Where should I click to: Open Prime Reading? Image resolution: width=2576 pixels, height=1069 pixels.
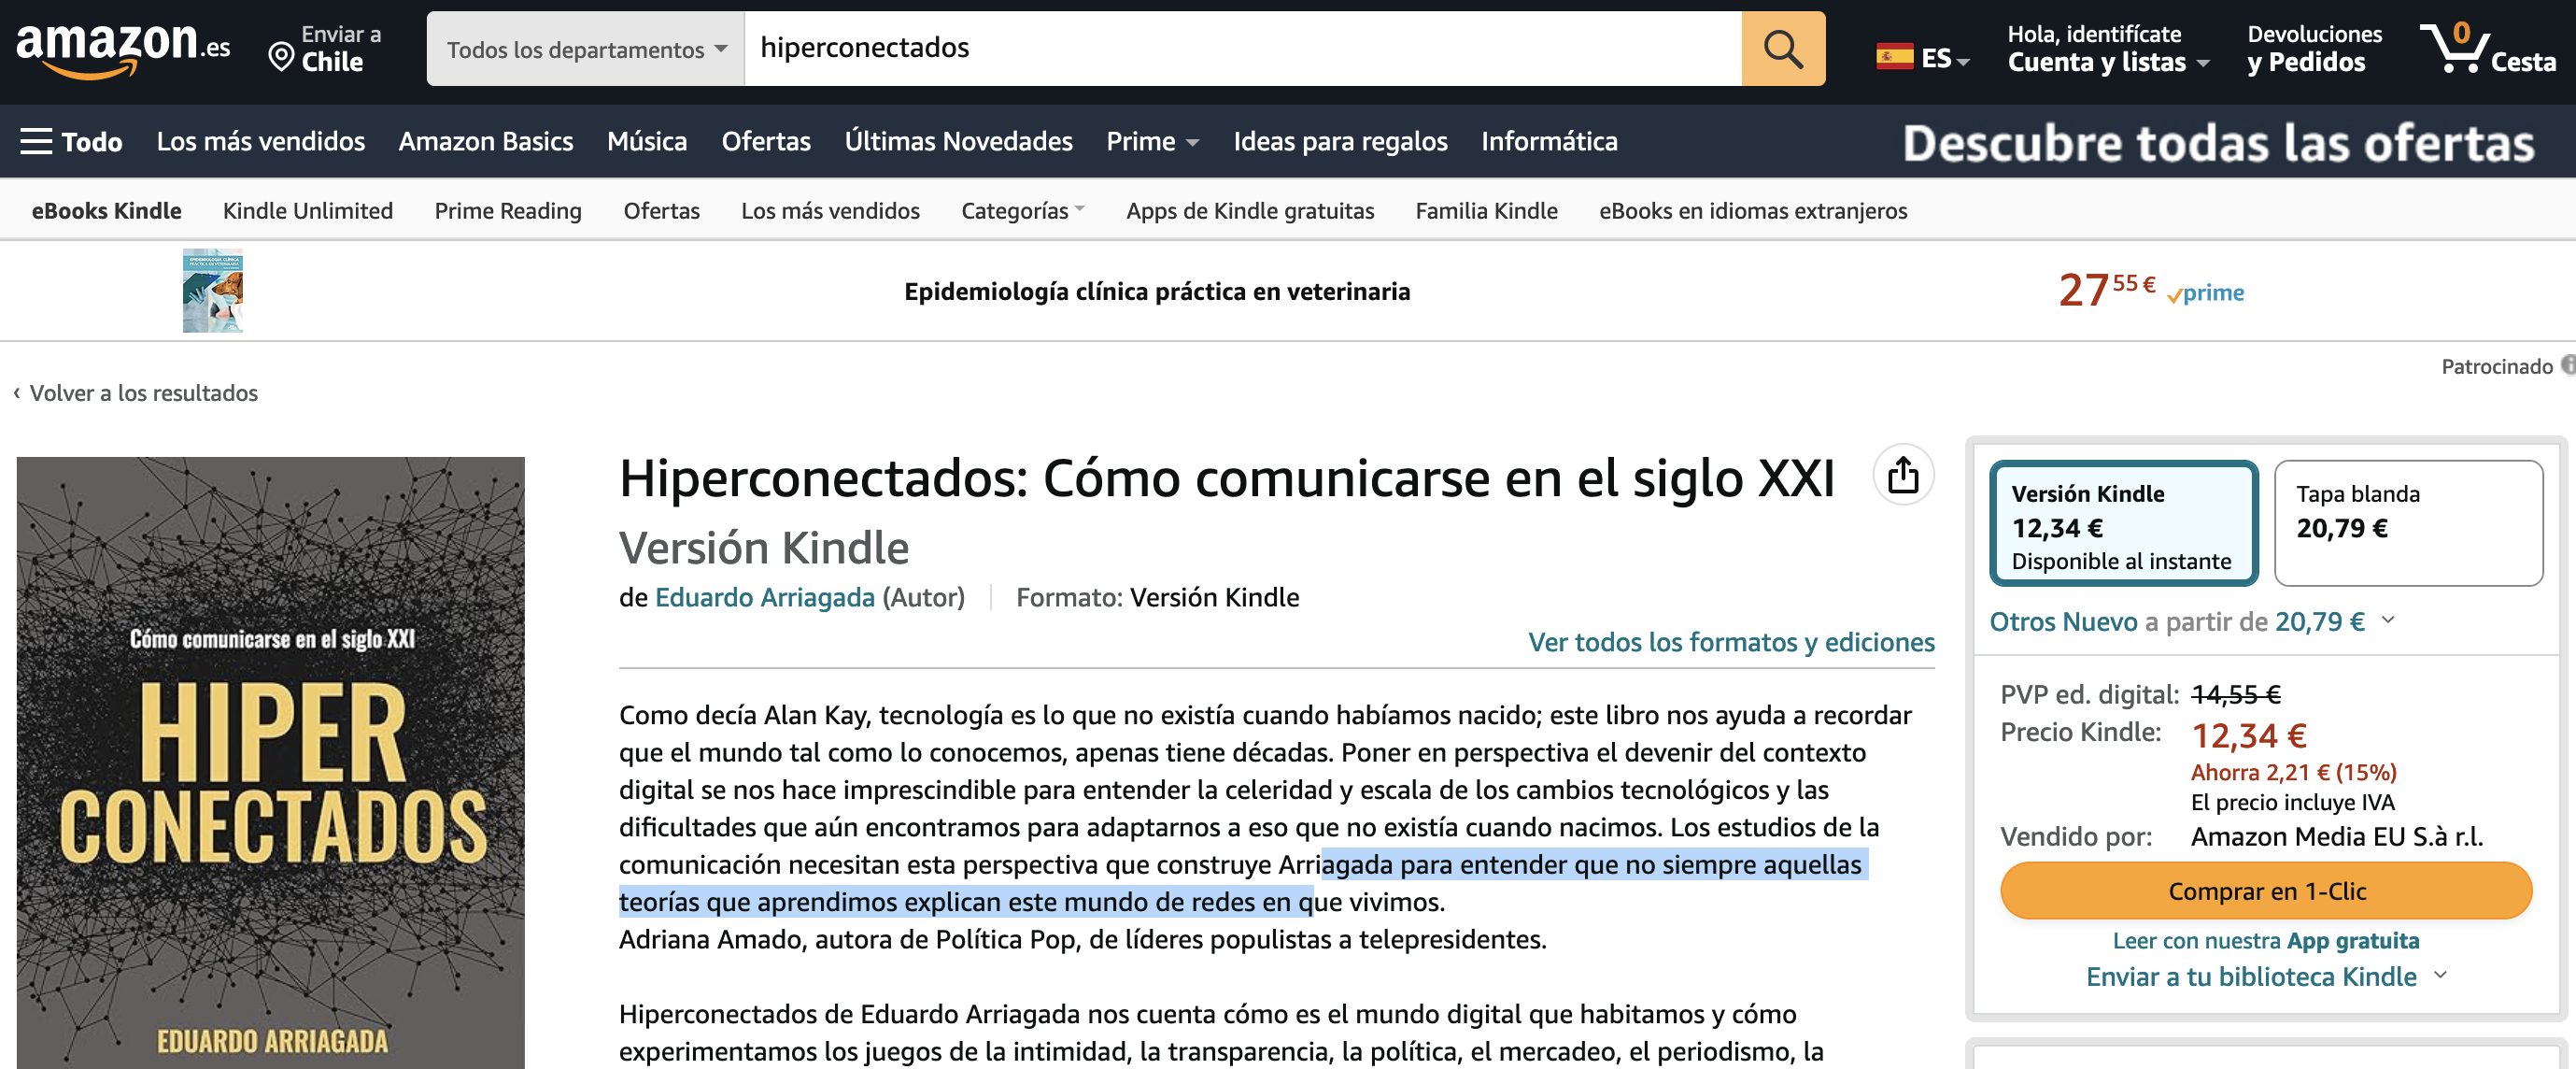[x=508, y=210]
